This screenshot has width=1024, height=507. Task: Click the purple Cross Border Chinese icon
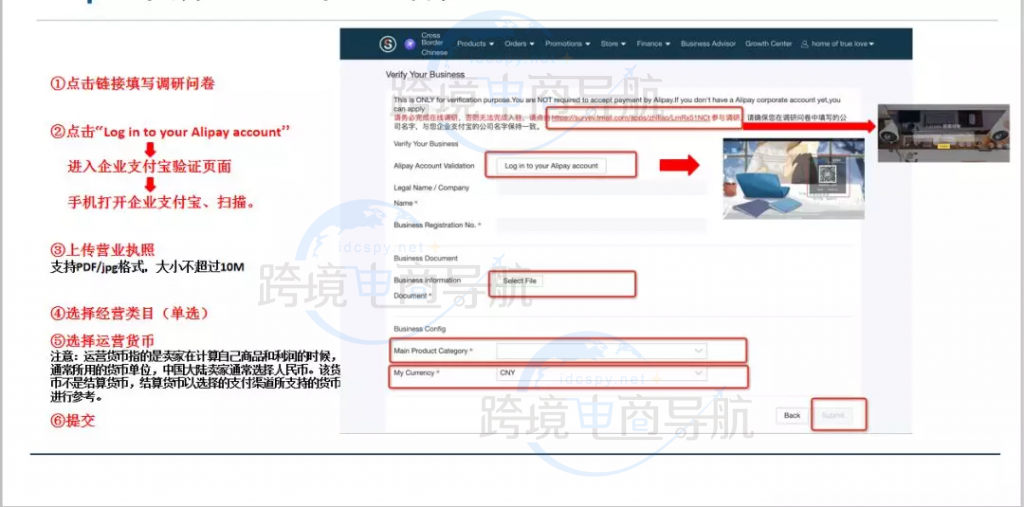pyautogui.click(x=410, y=44)
